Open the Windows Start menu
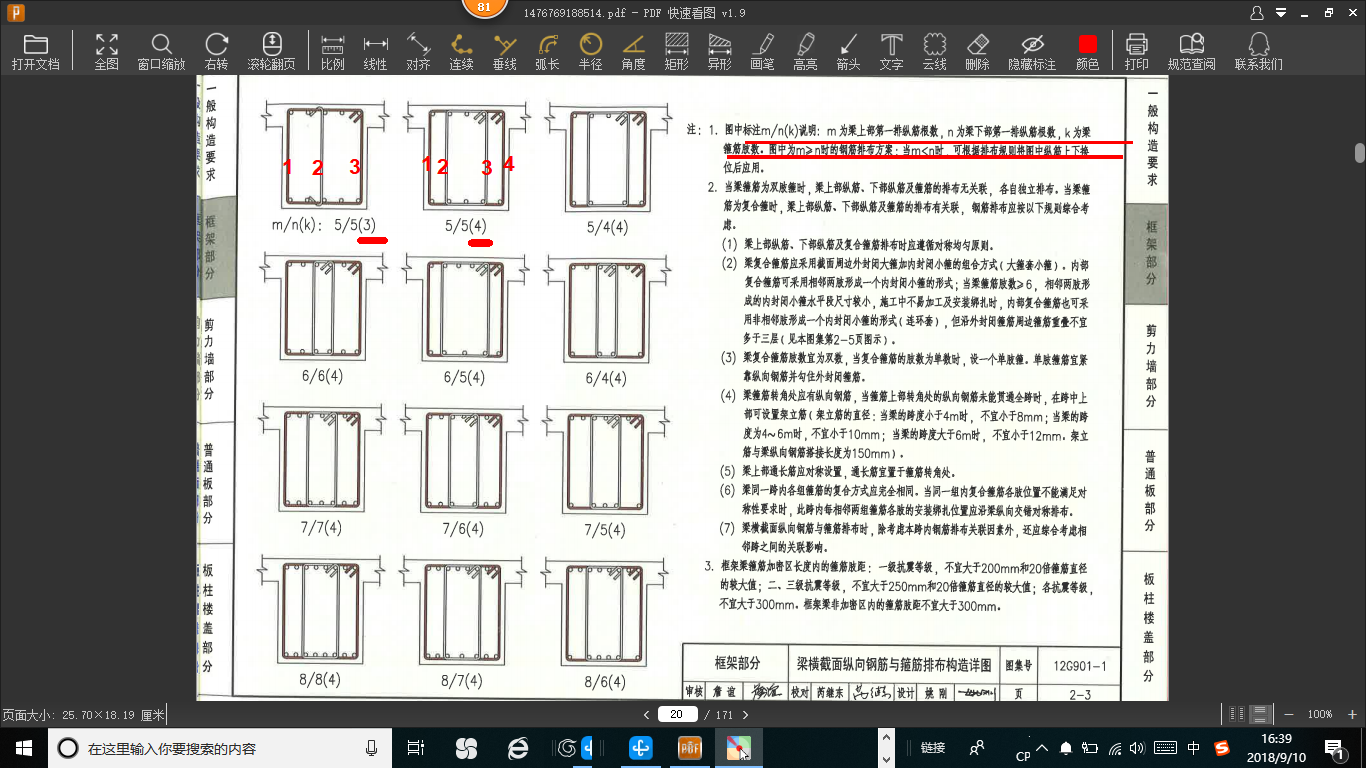Viewport: 1366px width, 768px height. coord(24,747)
